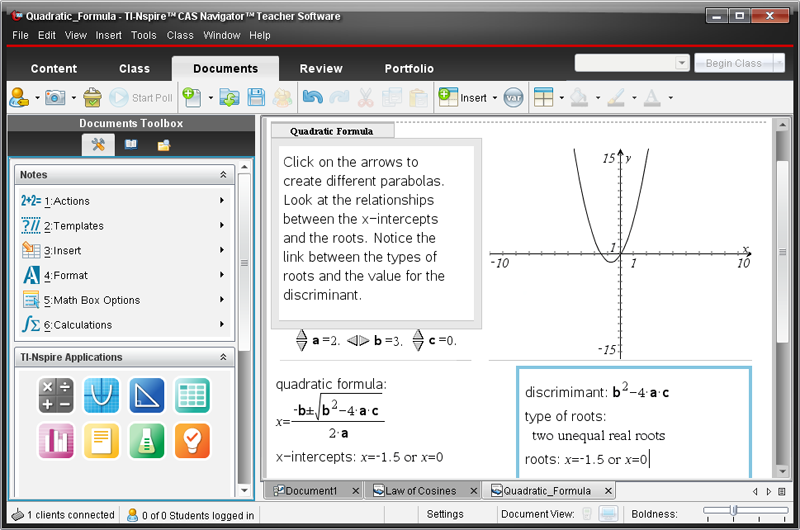Switch to the Review workspace tab
This screenshot has height=530, width=800.
(x=321, y=68)
